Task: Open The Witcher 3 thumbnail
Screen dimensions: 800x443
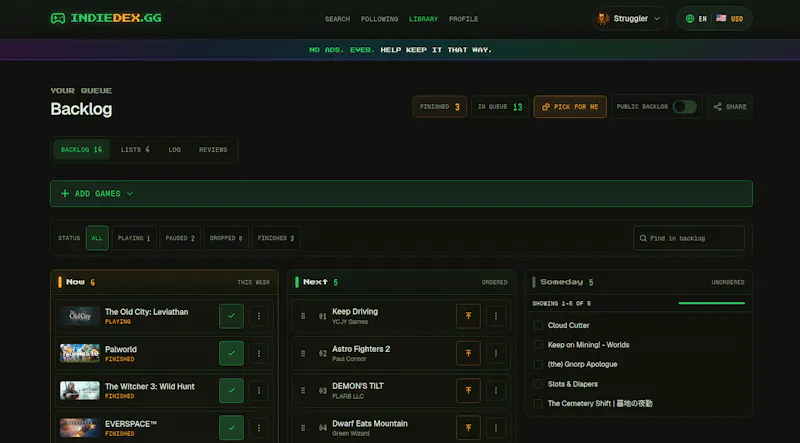Action: click(x=80, y=390)
